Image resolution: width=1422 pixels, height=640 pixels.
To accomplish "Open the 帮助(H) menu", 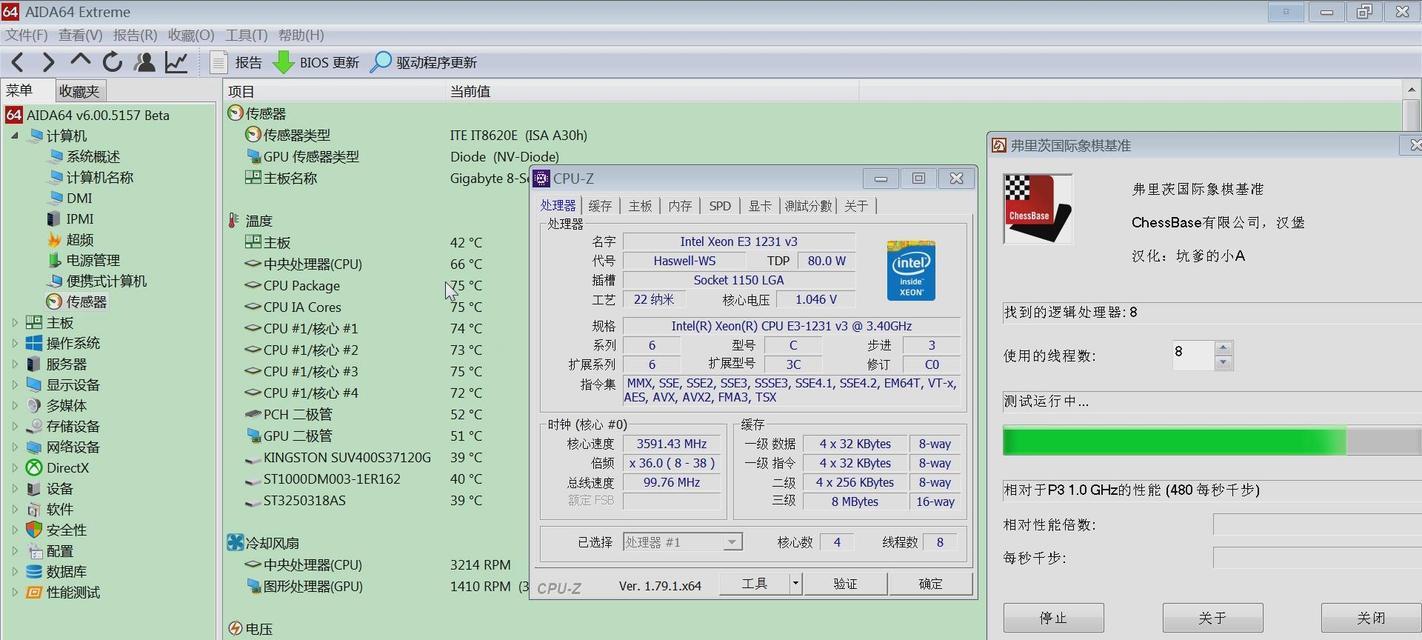I will (x=301, y=35).
